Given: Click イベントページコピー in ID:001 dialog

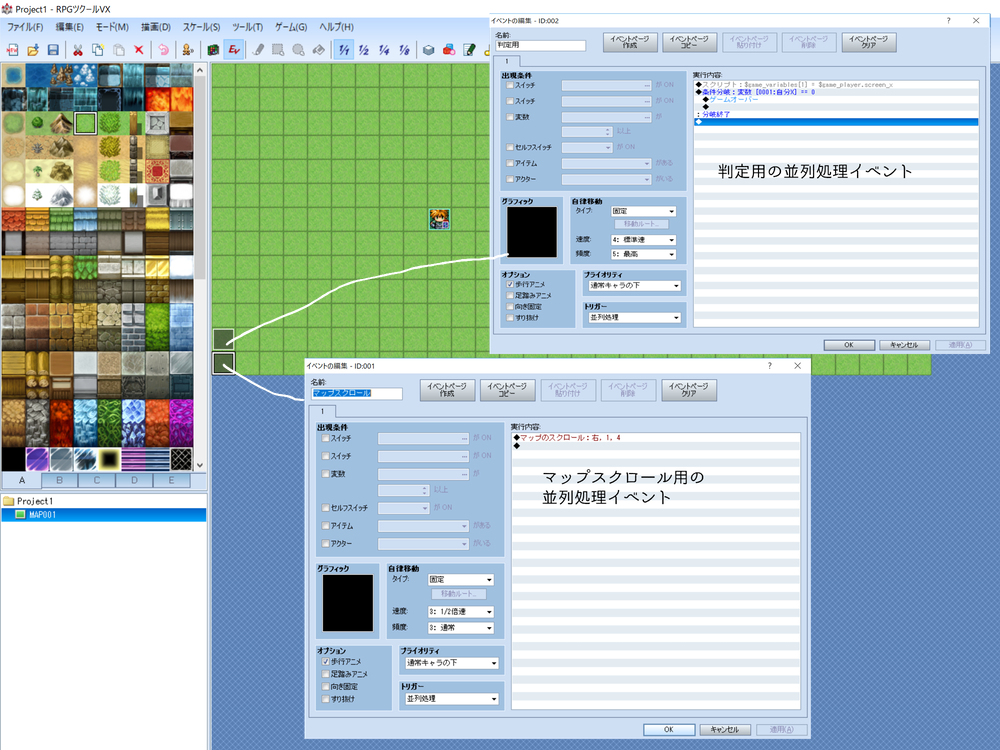Looking at the screenshot, I should (x=507, y=390).
